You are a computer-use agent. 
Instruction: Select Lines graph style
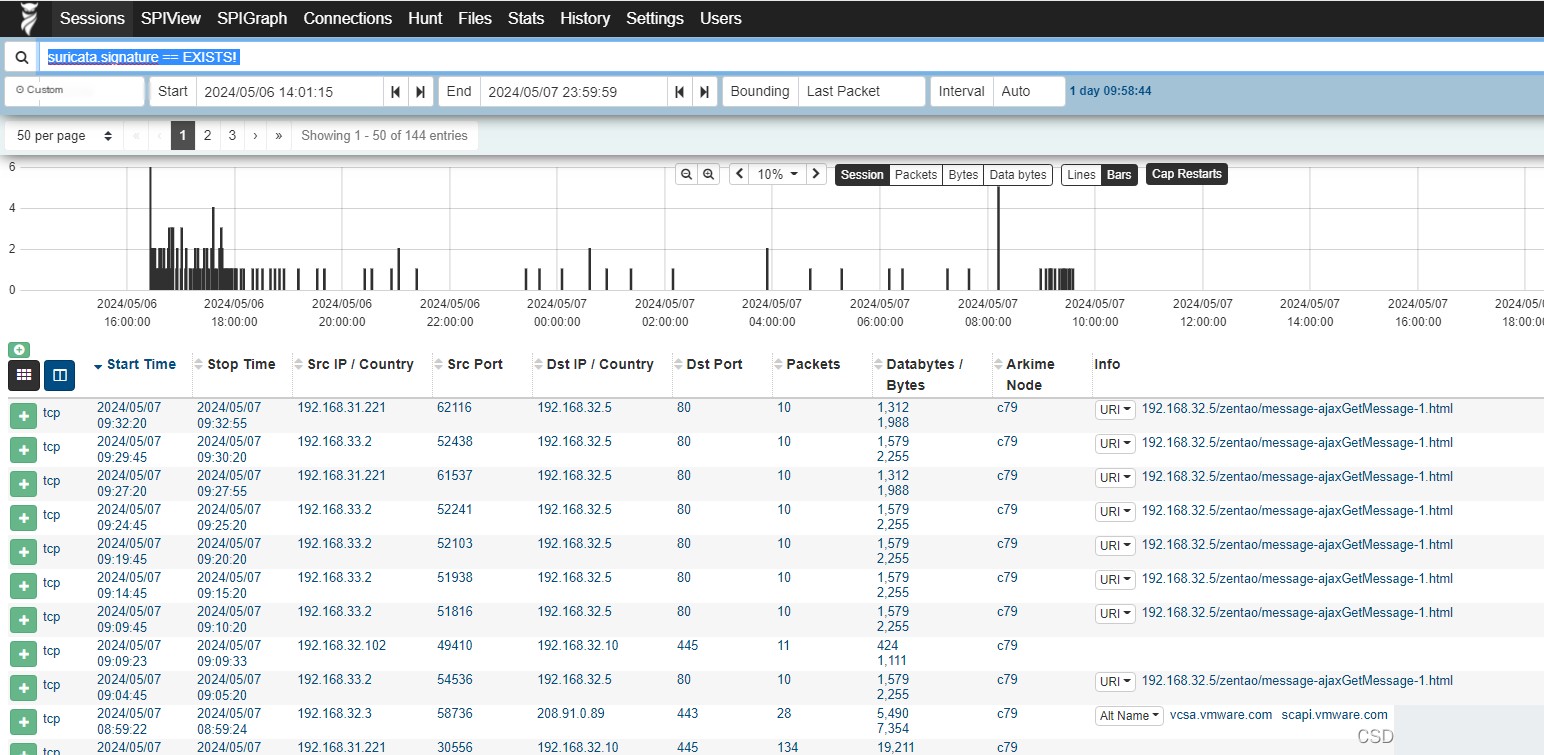point(1081,175)
